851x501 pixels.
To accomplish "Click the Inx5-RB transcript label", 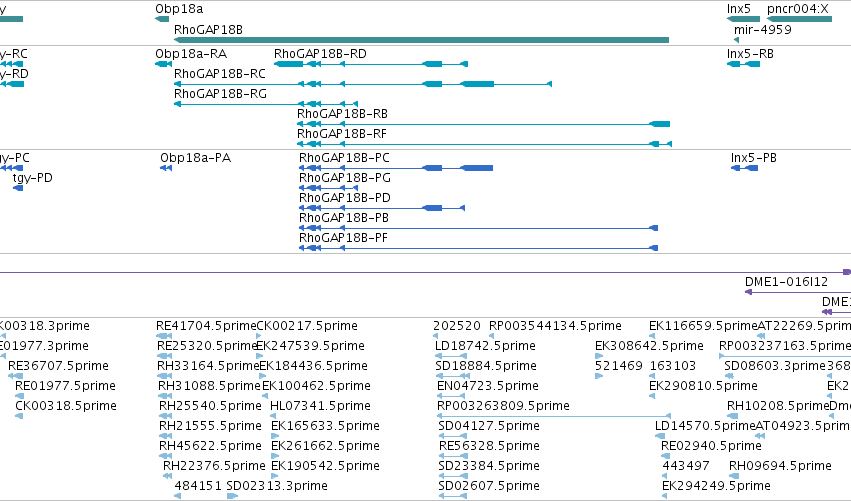I will (750, 54).
